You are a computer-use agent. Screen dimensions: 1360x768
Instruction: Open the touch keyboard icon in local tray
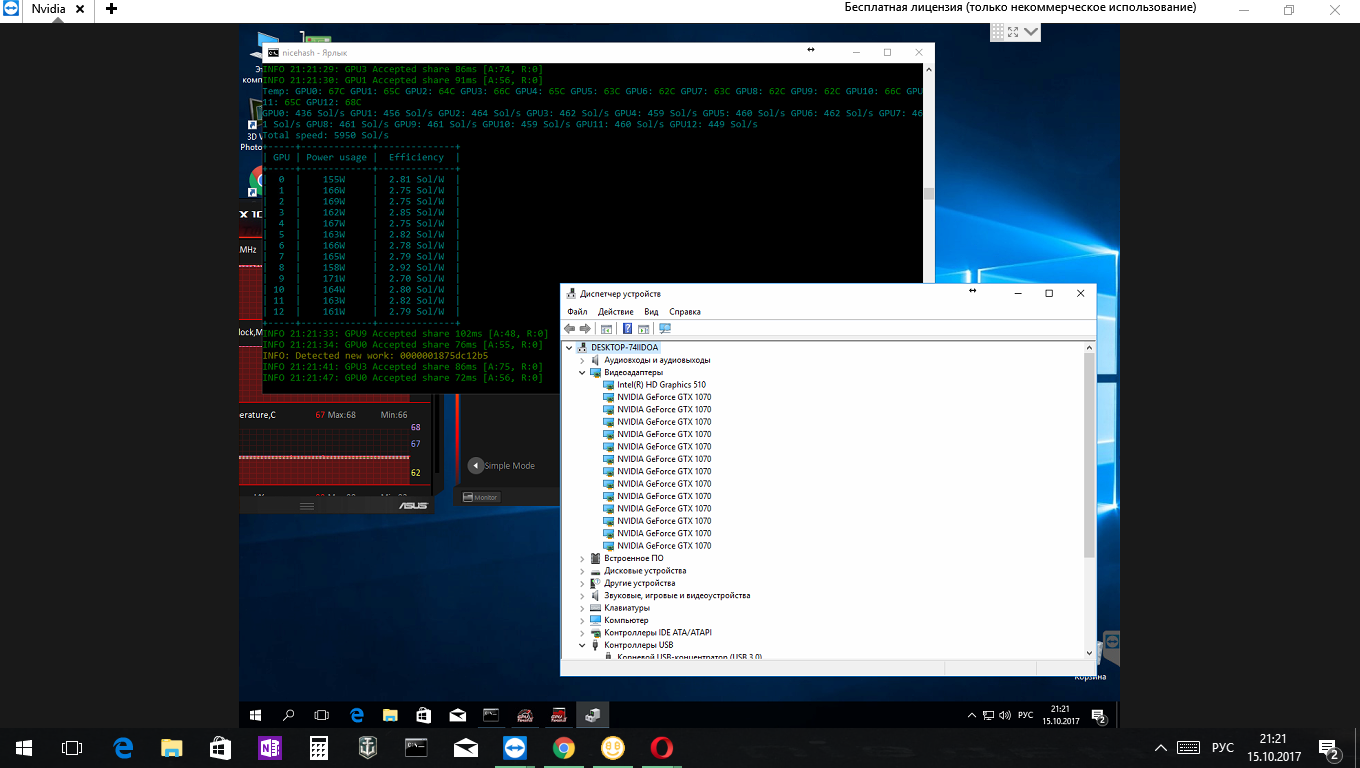(x=1188, y=747)
